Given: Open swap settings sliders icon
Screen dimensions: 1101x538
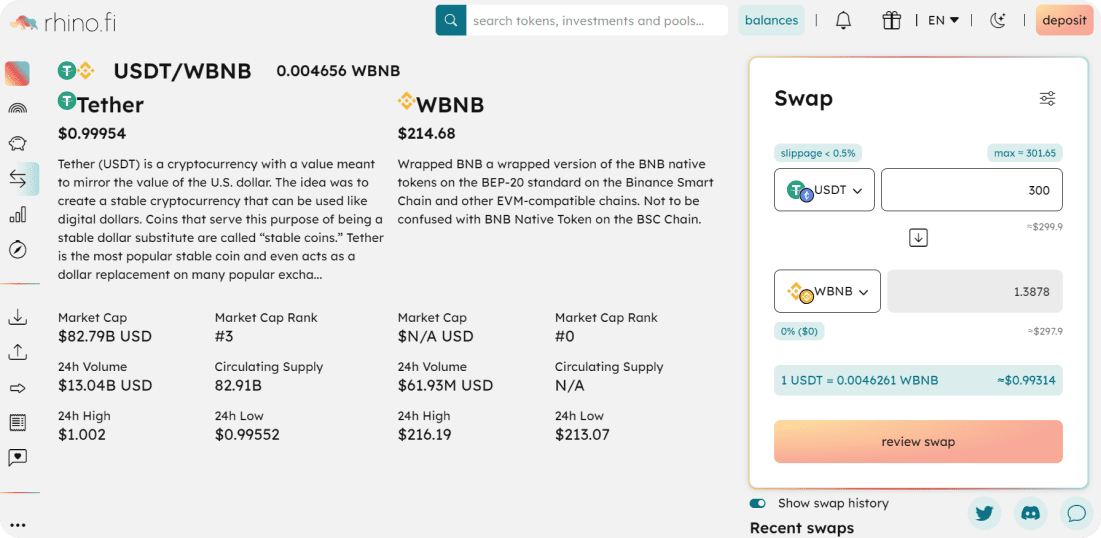Looking at the screenshot, I should point(1047,99).
